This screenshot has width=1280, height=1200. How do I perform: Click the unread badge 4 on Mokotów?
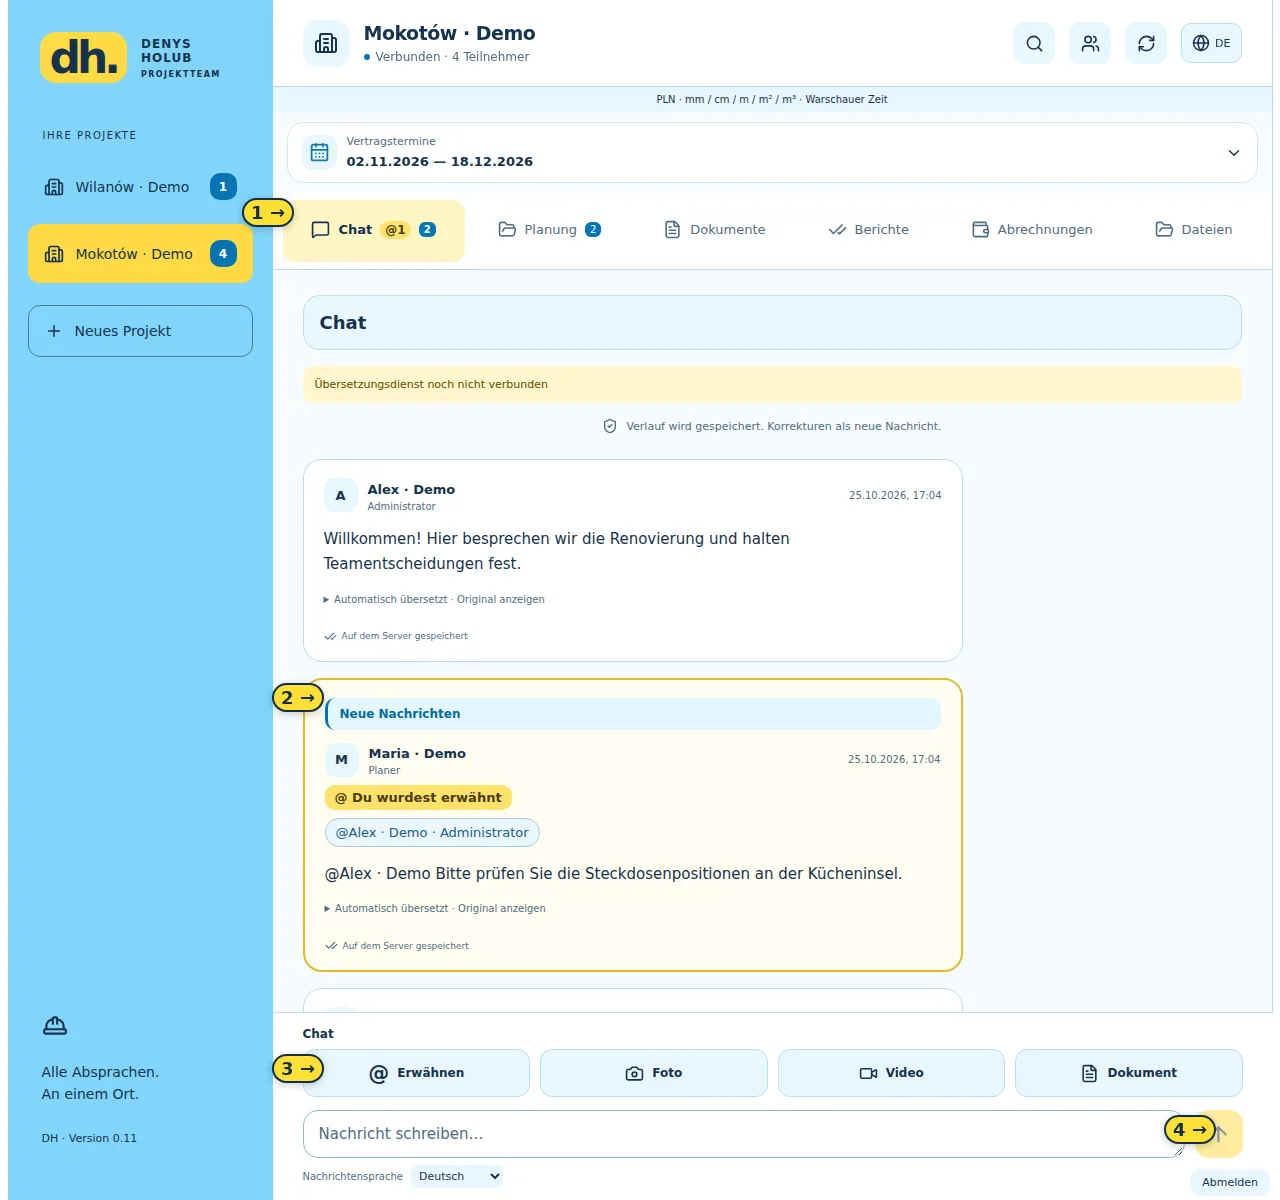point(223,254)
